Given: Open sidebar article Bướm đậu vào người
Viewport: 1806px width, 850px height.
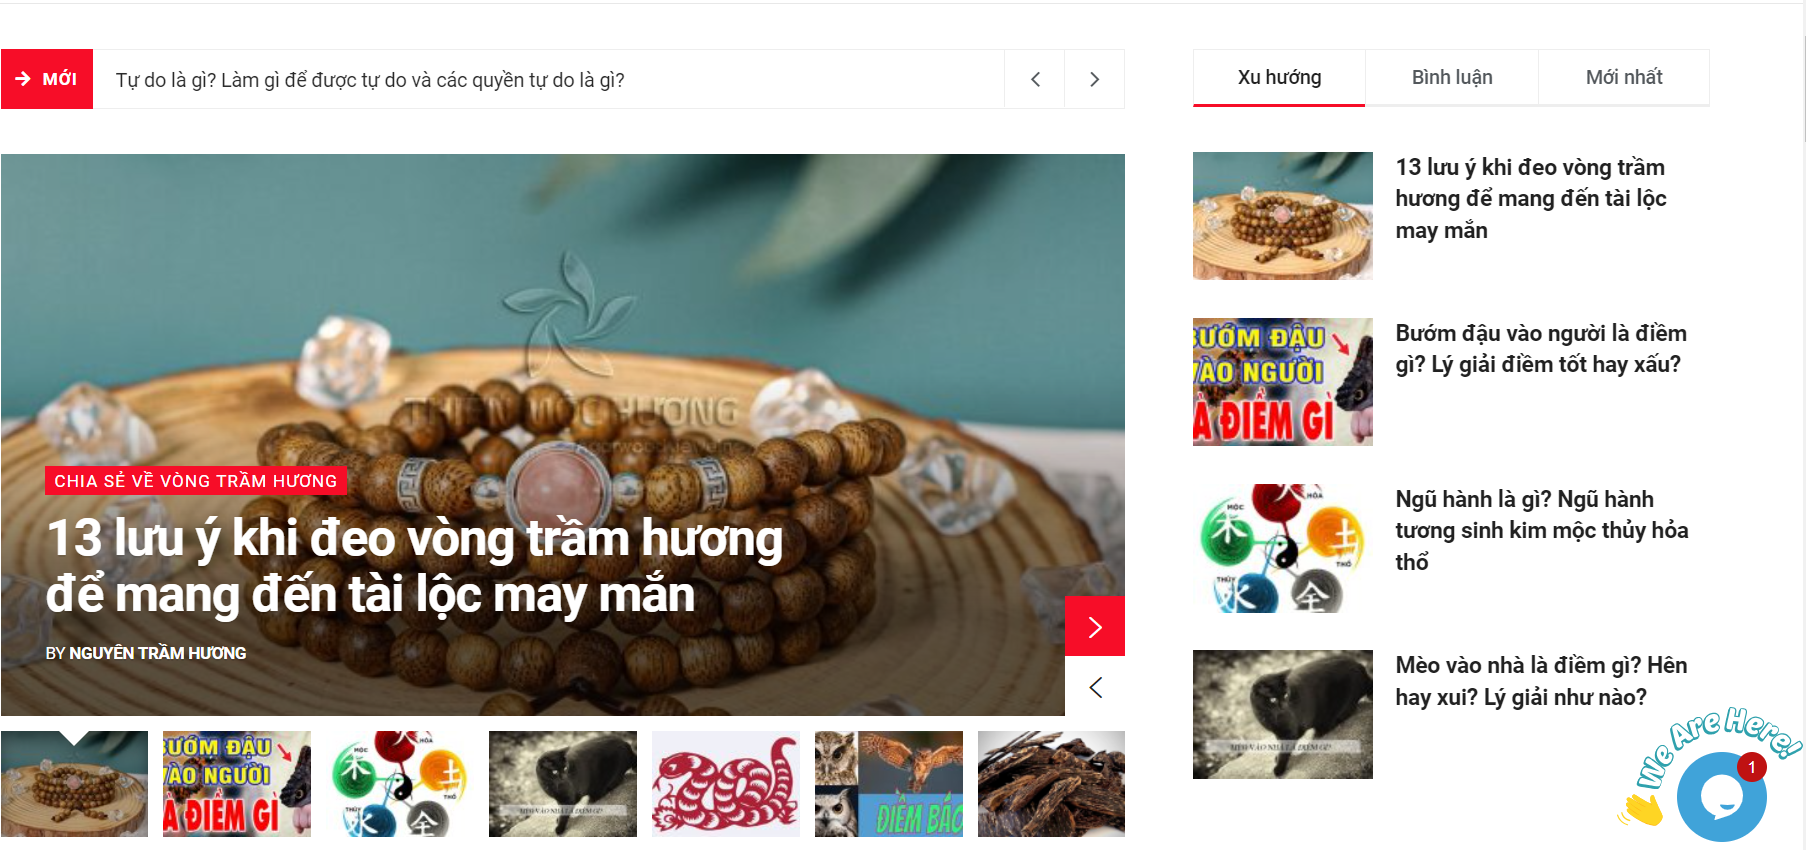Looking at the screenshot, I should tap(1541, 349).
